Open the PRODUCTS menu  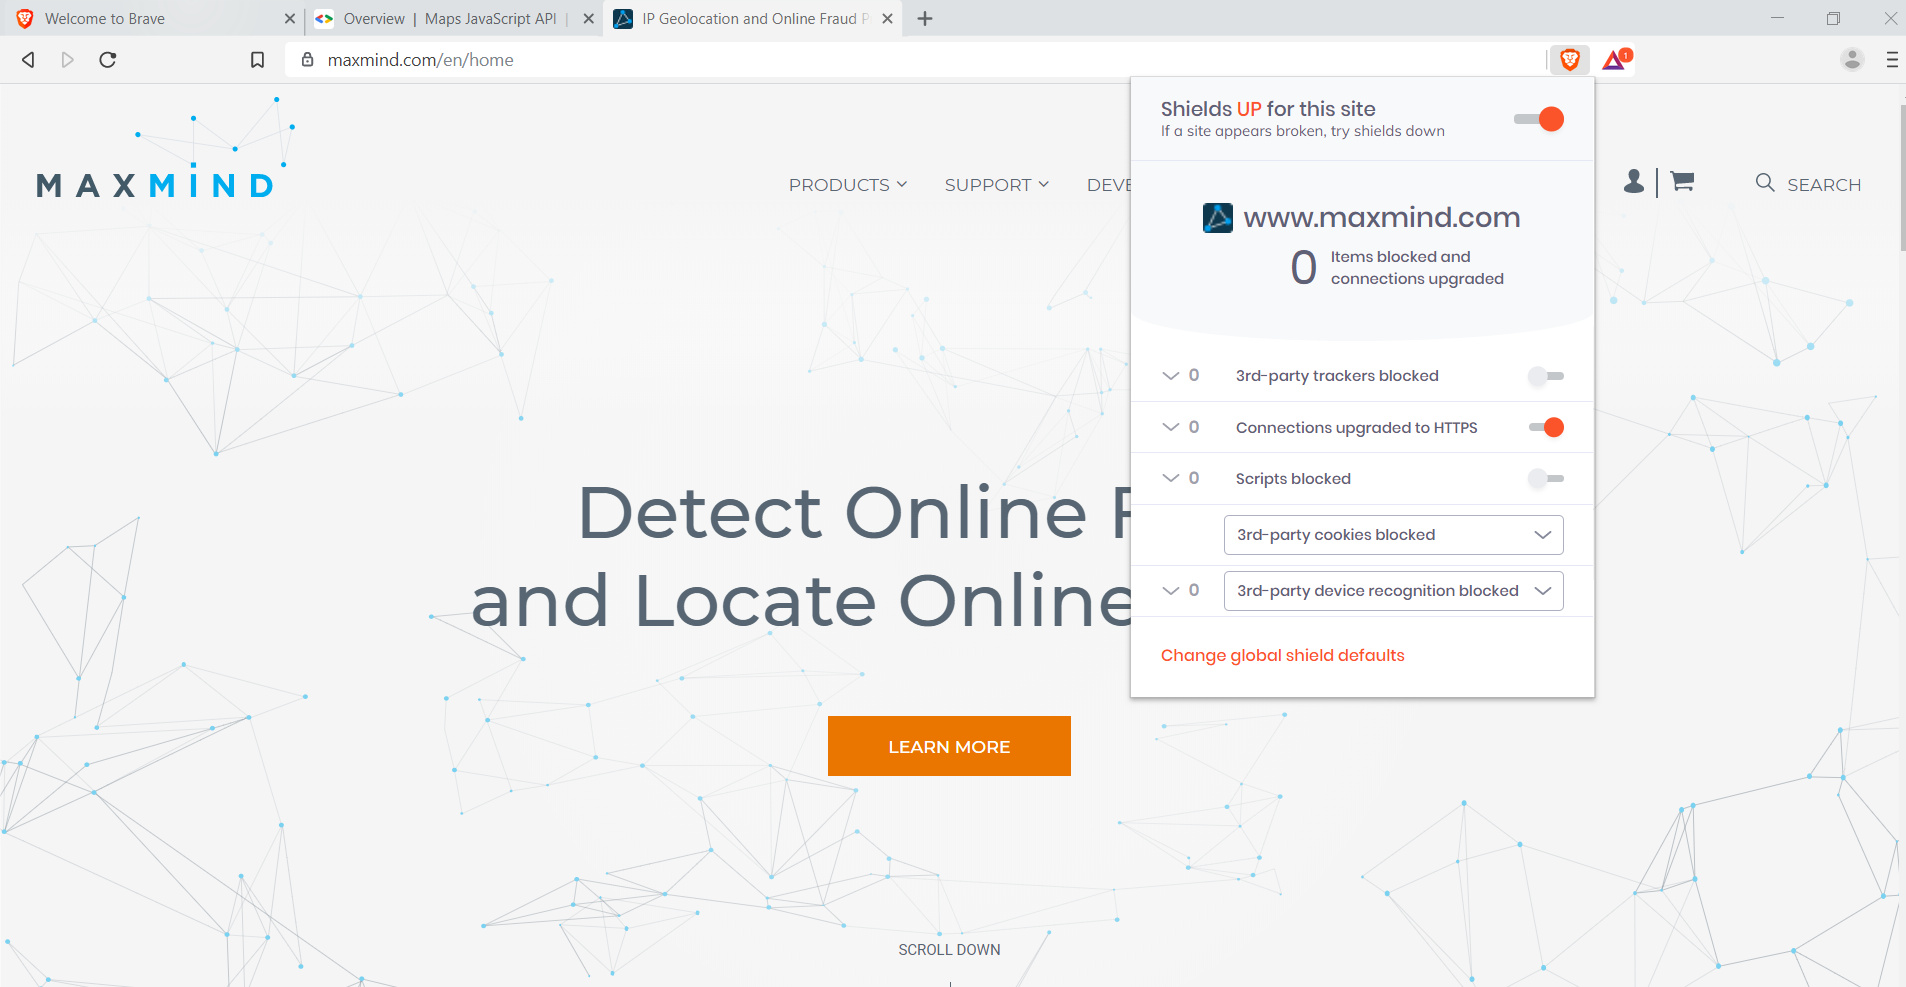848,185
